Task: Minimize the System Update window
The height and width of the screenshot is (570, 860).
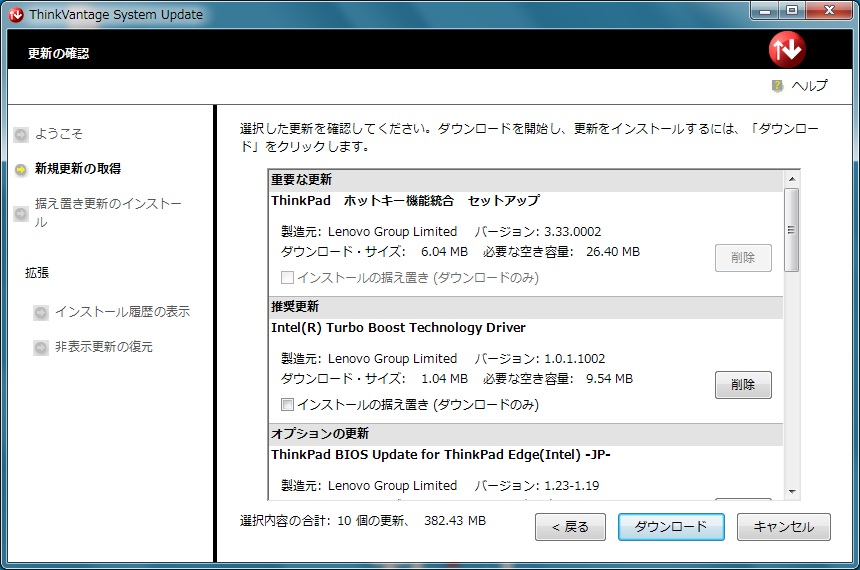Action: click(765, 10)
